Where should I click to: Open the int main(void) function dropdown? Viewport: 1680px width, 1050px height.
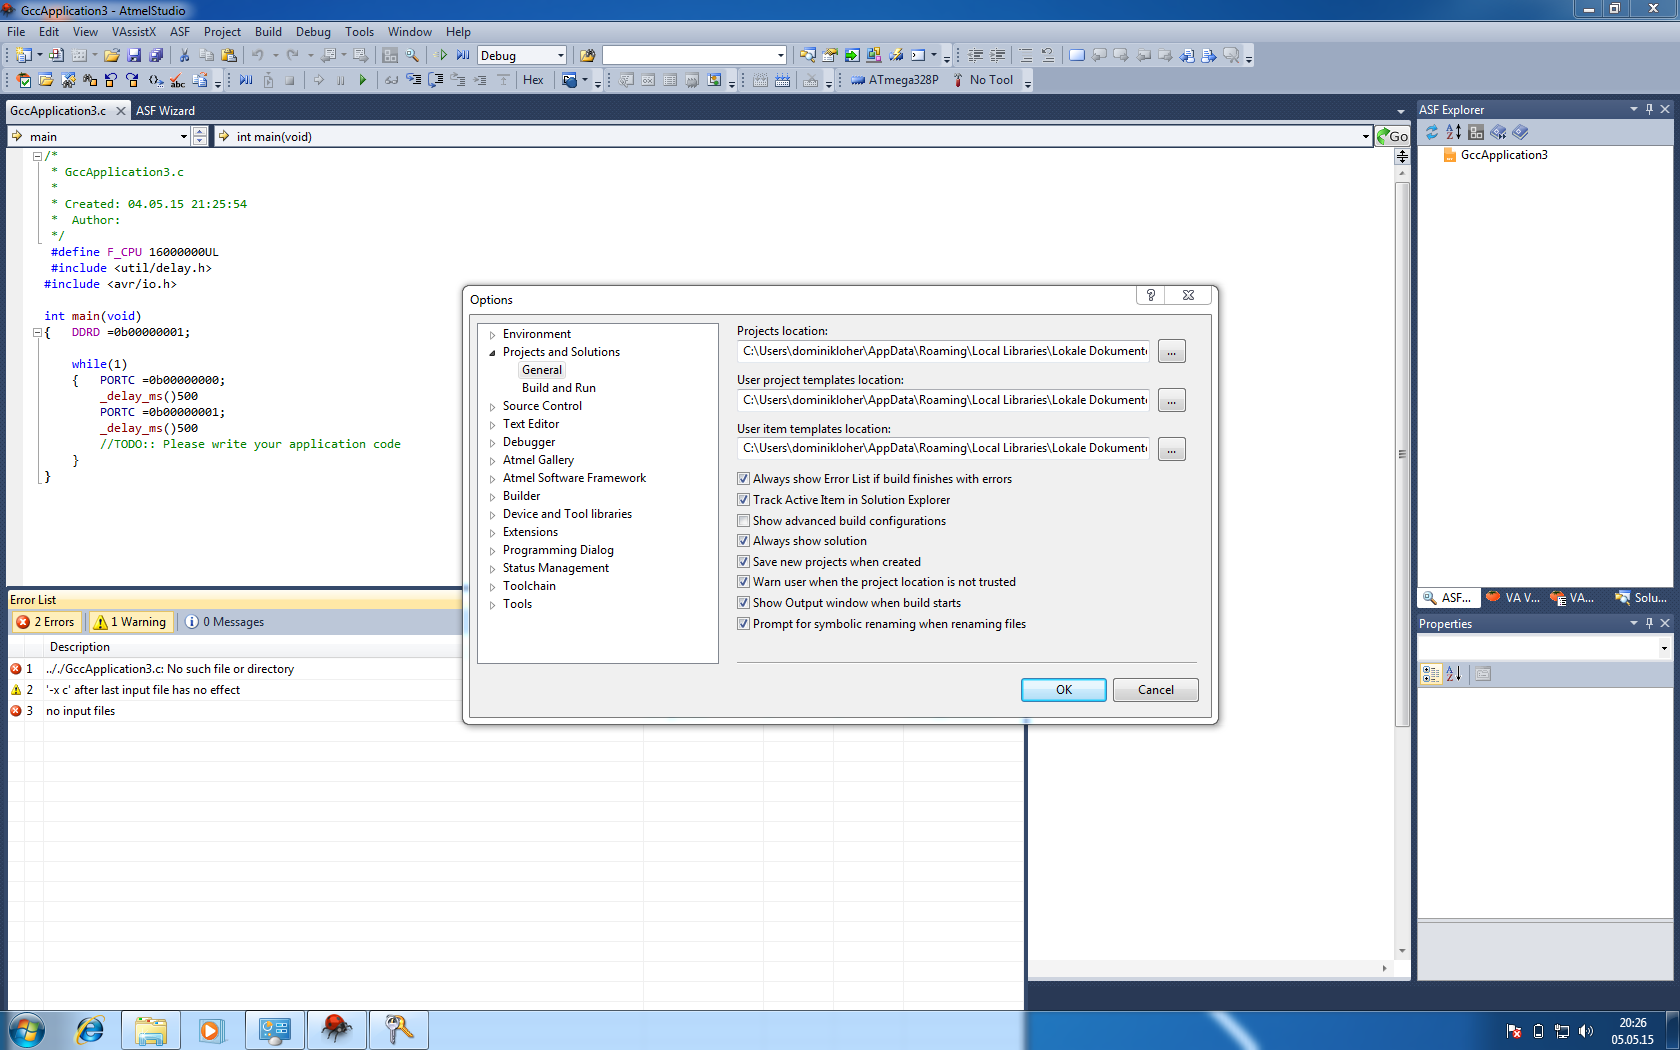(1366, 137)
